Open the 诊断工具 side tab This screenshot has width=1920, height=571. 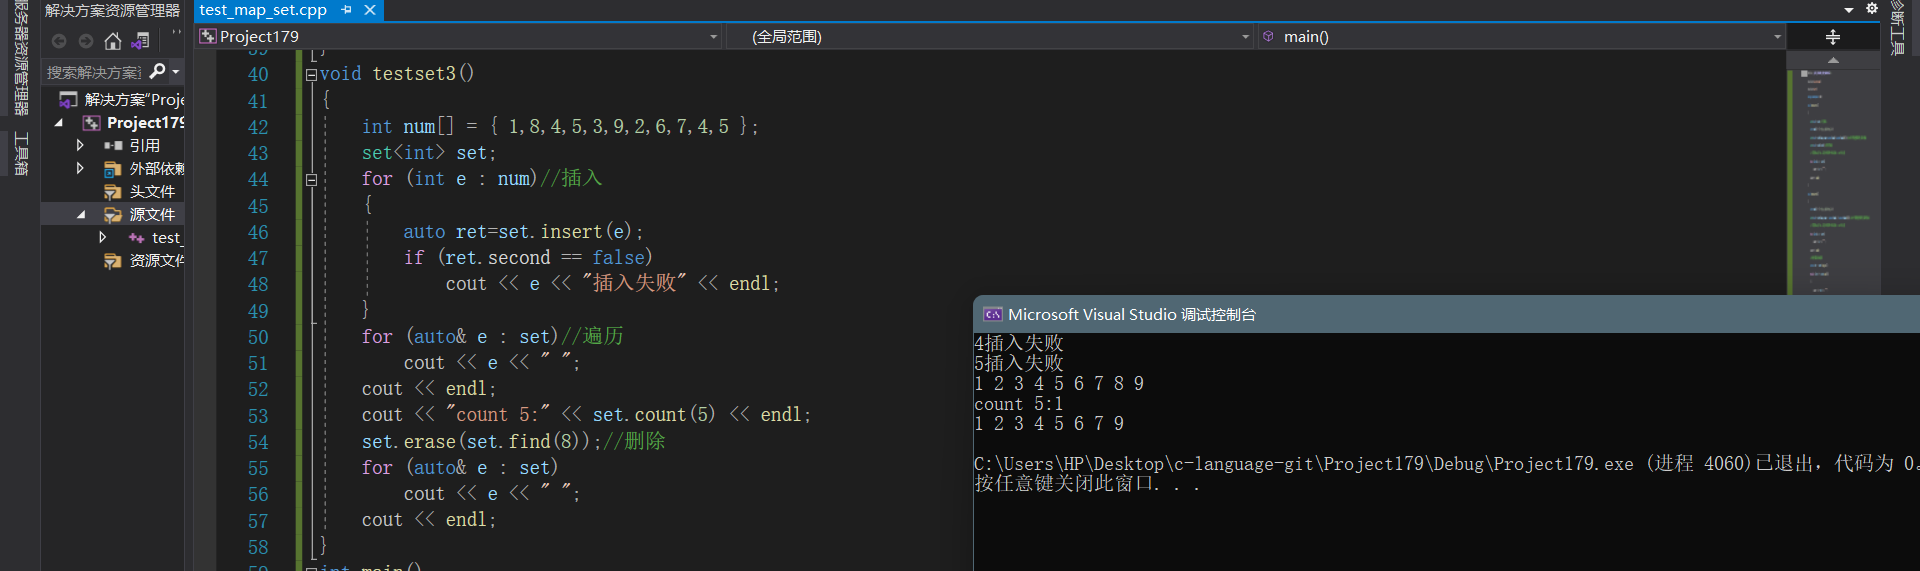(x=1898, y=28)
